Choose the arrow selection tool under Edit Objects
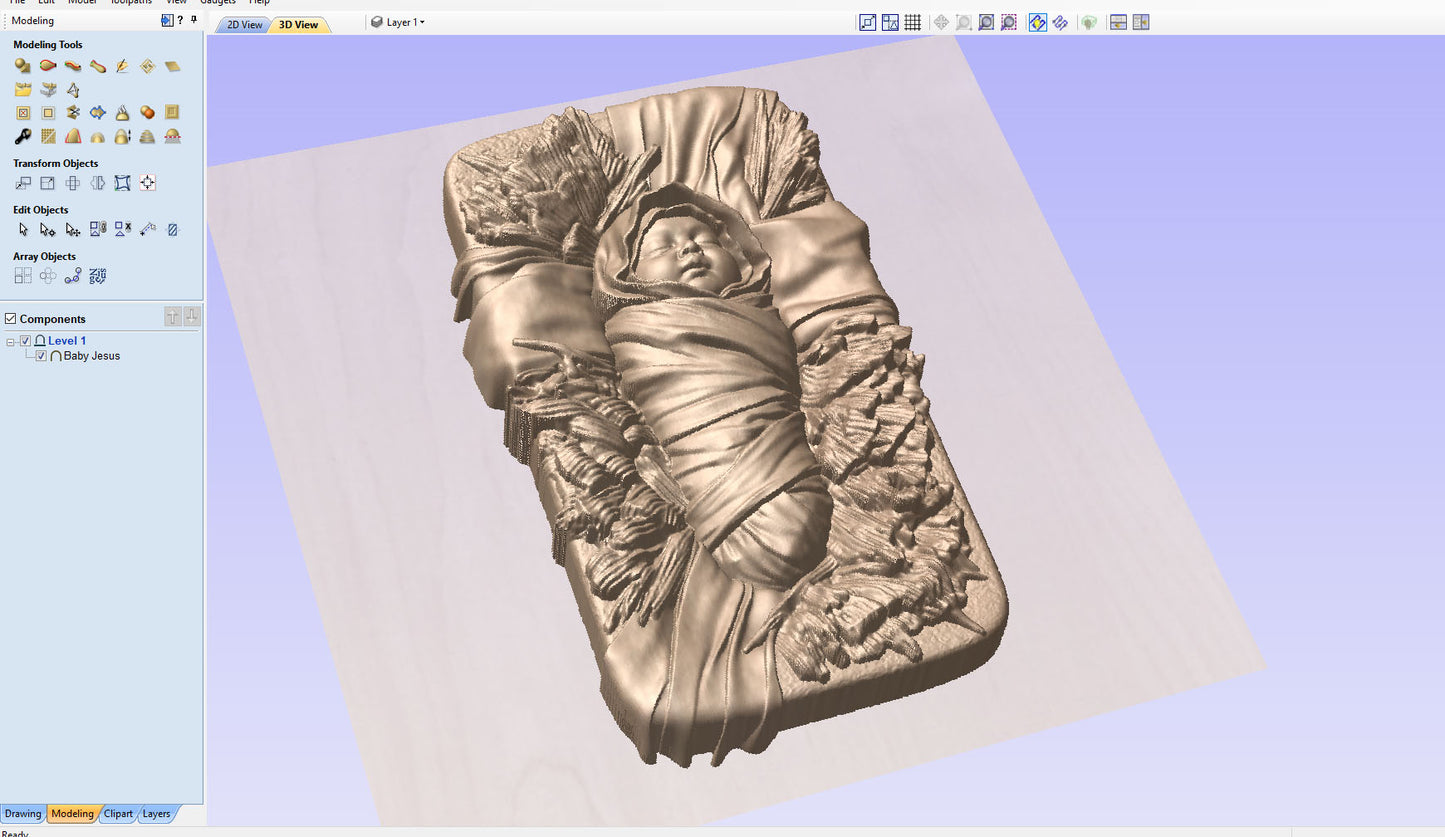This screenshot has width=1445, height=837. [23, 230]
